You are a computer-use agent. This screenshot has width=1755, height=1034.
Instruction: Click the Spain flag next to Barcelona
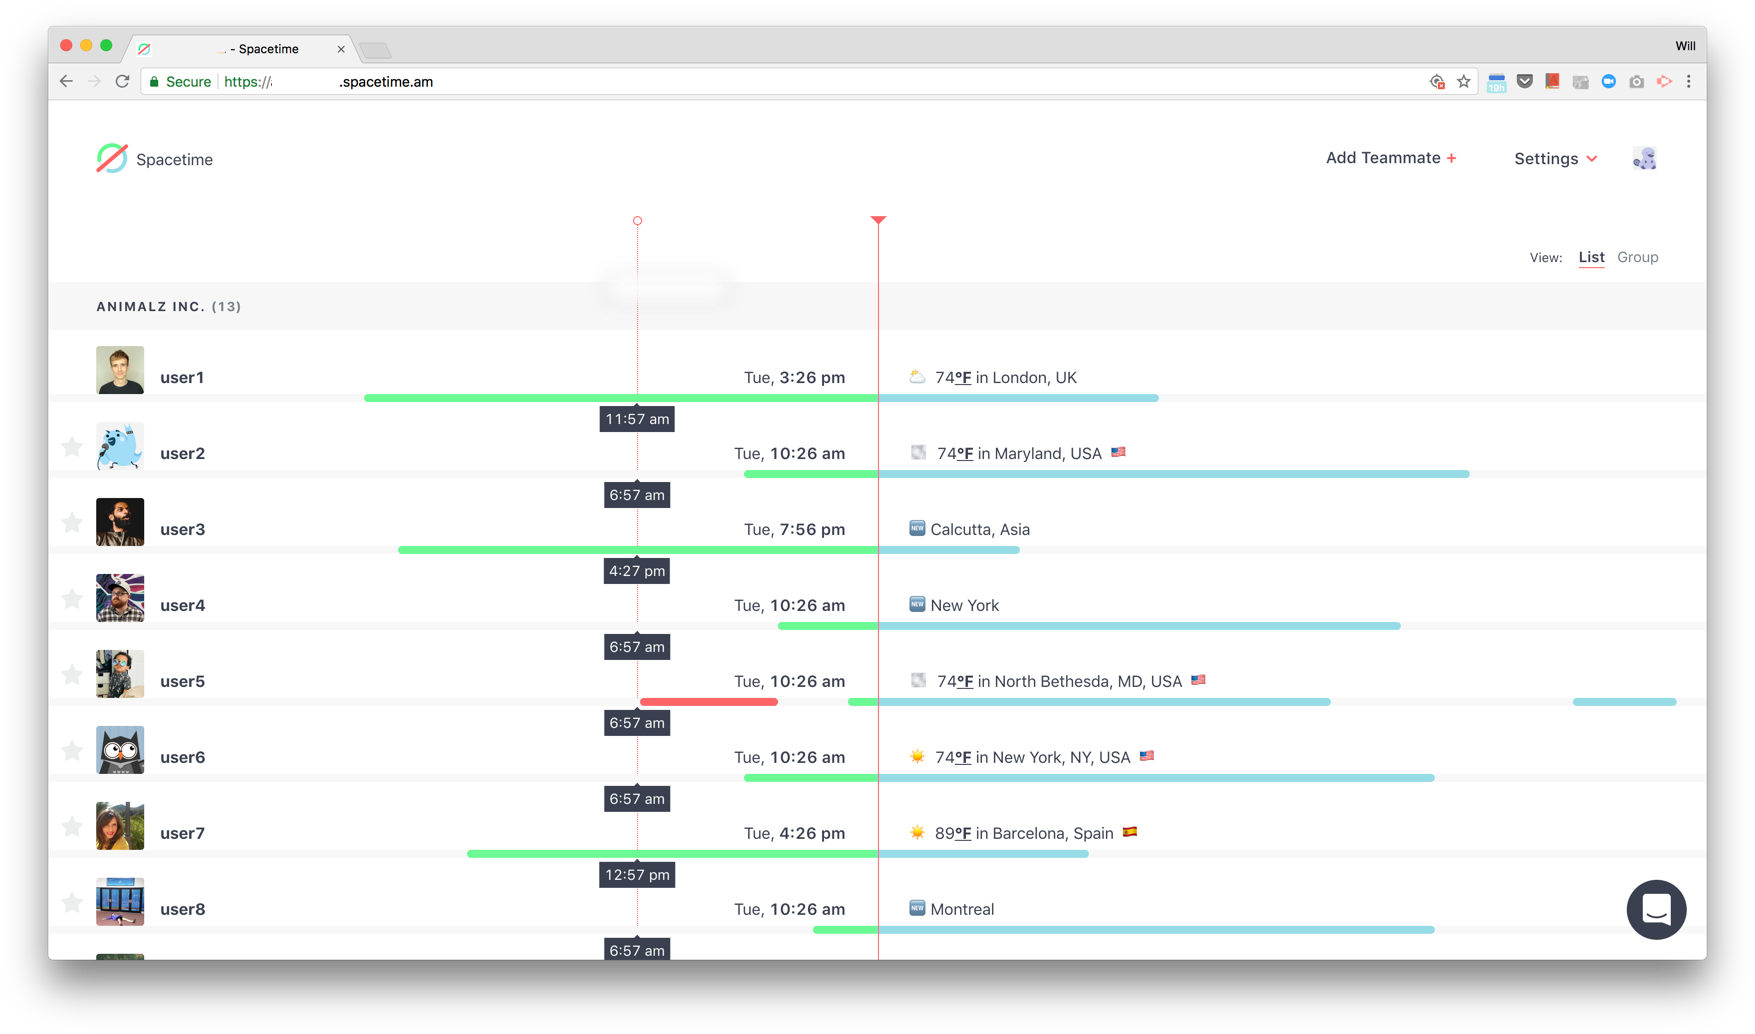tap(1130, 832)
